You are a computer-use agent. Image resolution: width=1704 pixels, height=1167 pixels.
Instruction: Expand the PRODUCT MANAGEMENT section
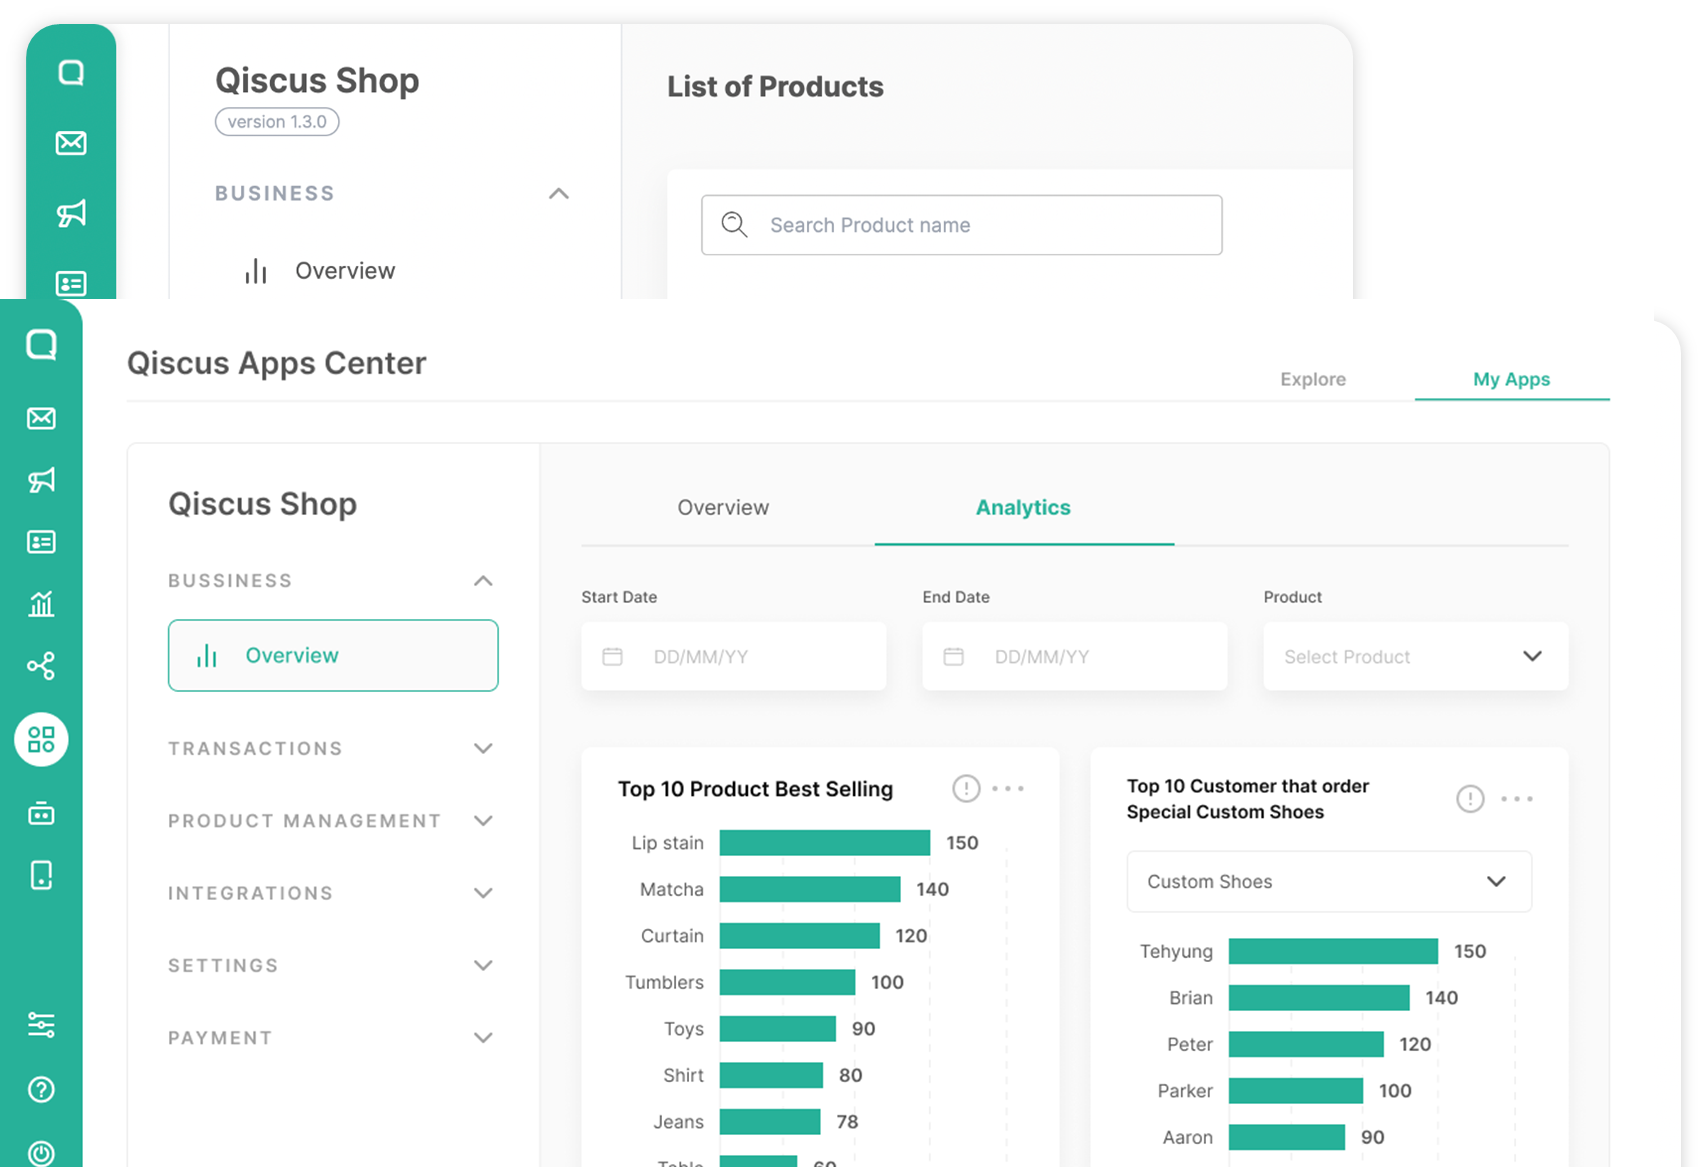click(484, 820)
